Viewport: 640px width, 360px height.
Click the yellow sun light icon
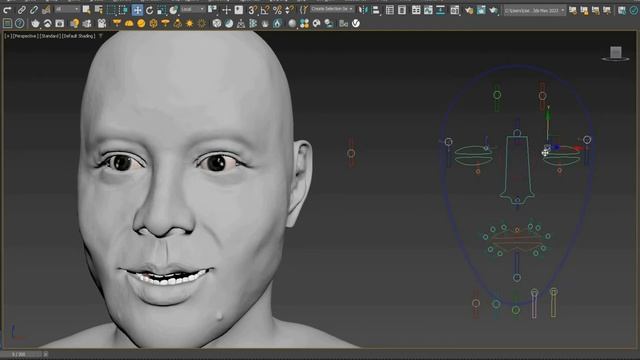[189, 24]
